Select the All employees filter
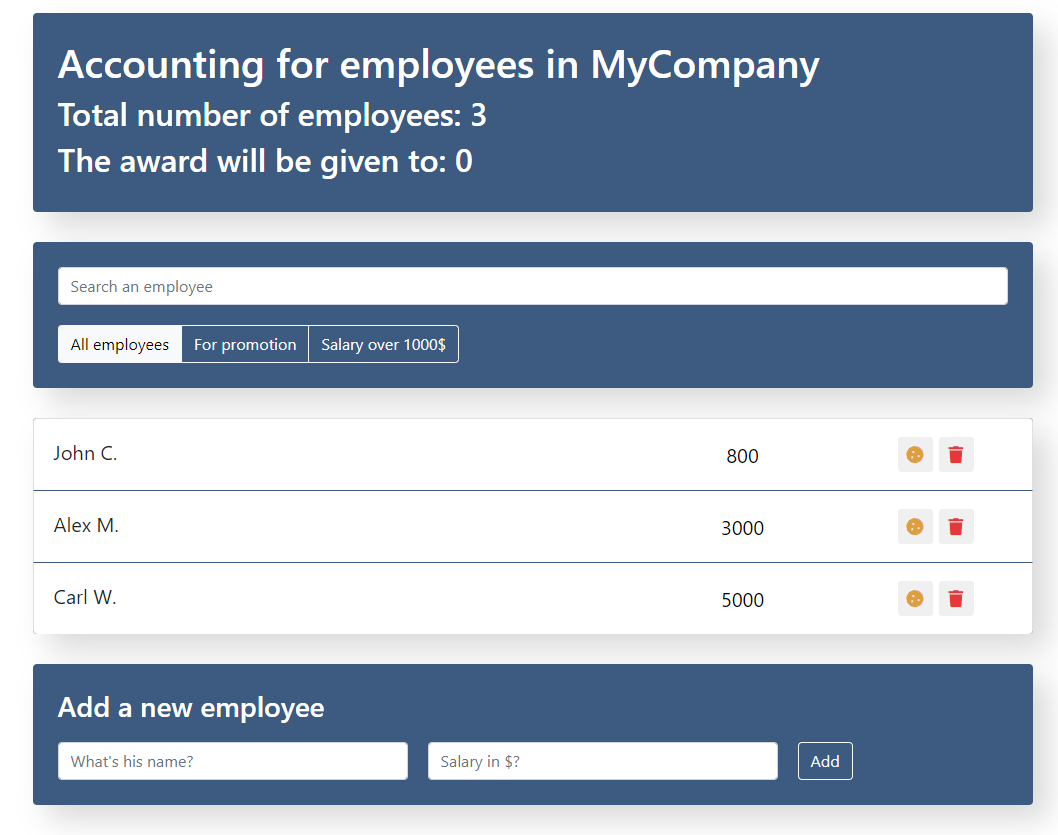 [x=119, y=344]
